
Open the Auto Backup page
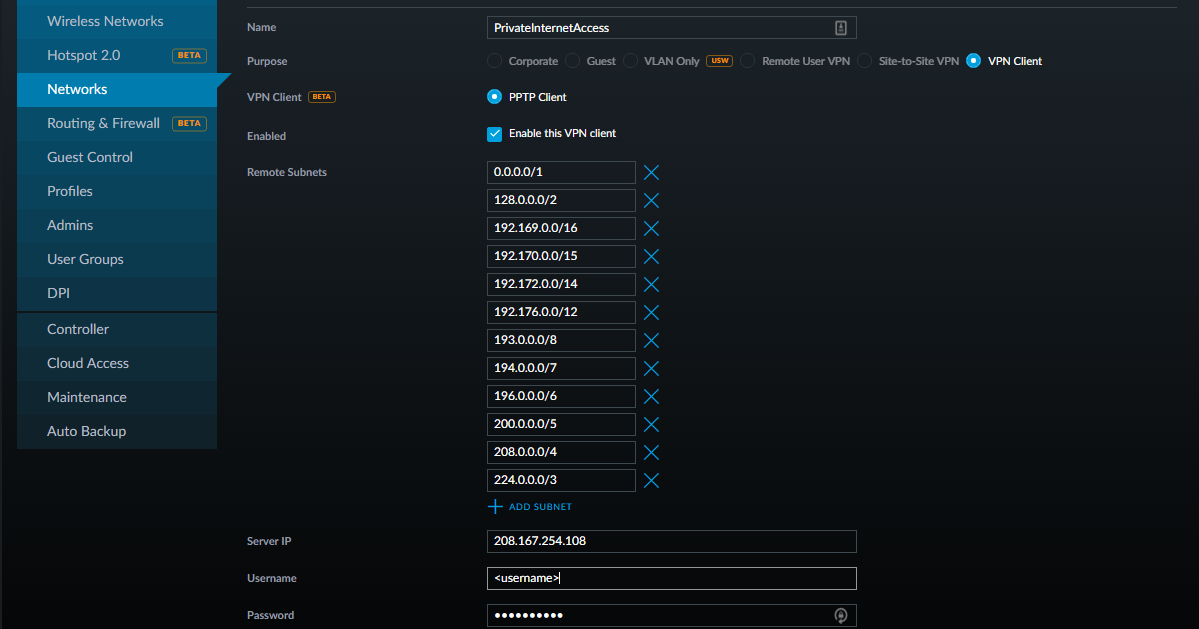click(x=87, y=431)
